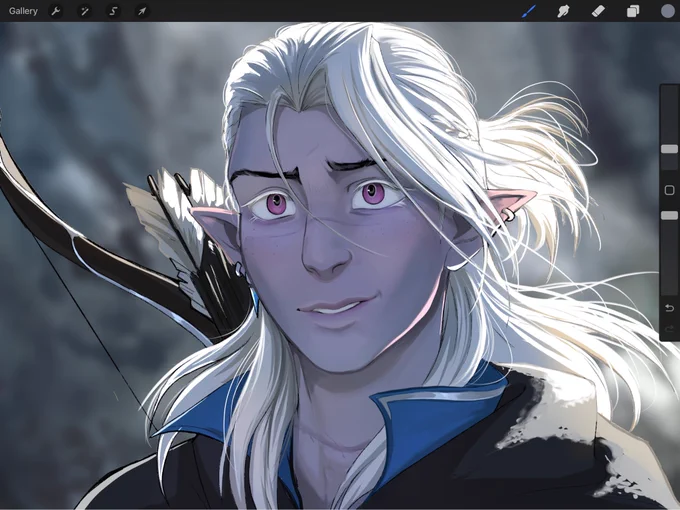The image size is (680, 510).
Task: Tap the square modify button in sidebar
Action: 669,190
